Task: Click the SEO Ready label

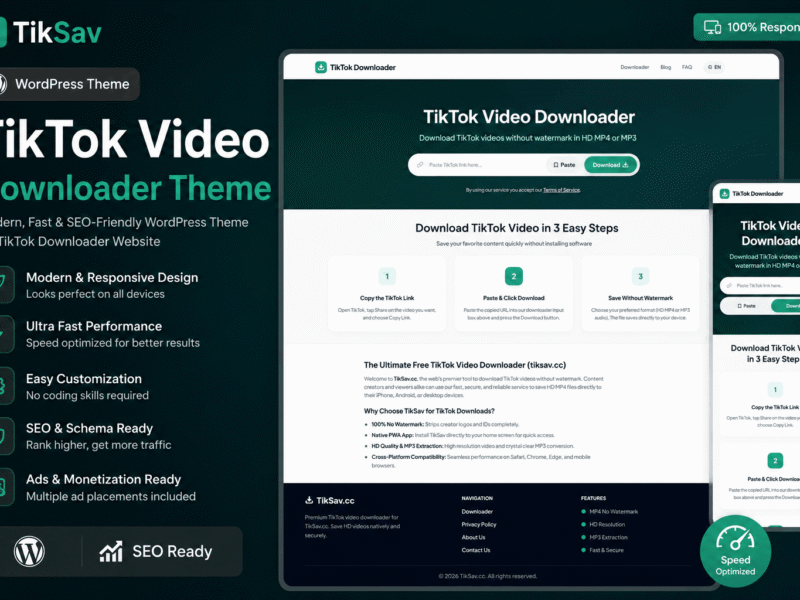Action: (x=172, y=552)
